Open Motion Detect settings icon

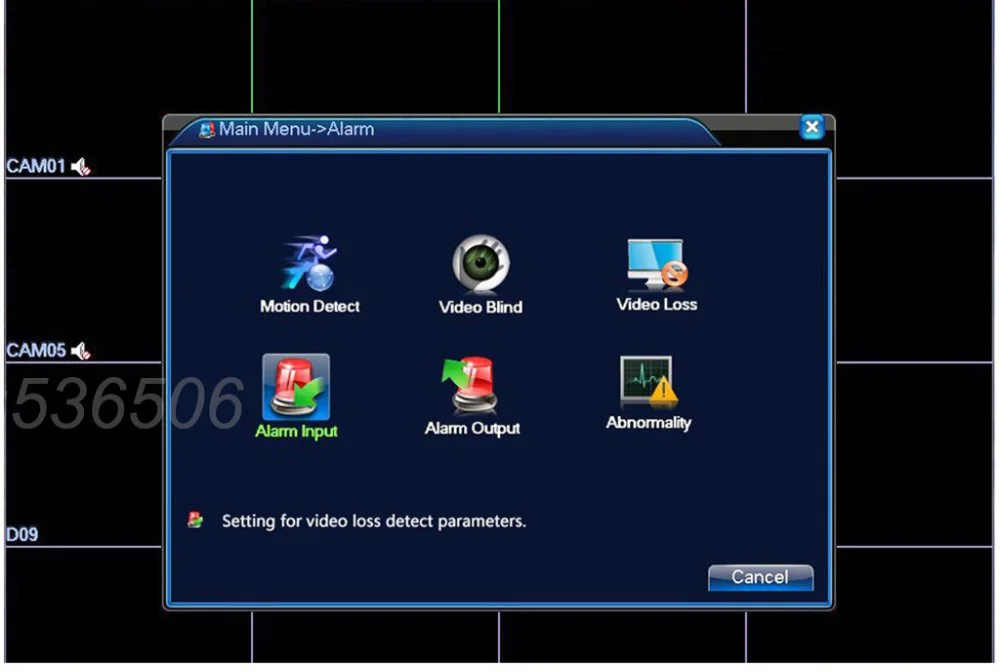click(x=309, y=263)
